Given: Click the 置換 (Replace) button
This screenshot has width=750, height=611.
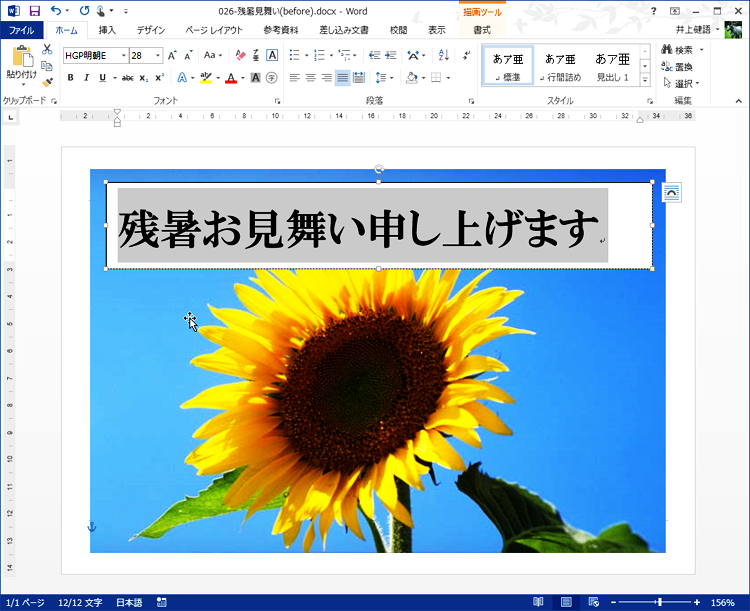Looking at the screenshot, I should coord(677,67).
